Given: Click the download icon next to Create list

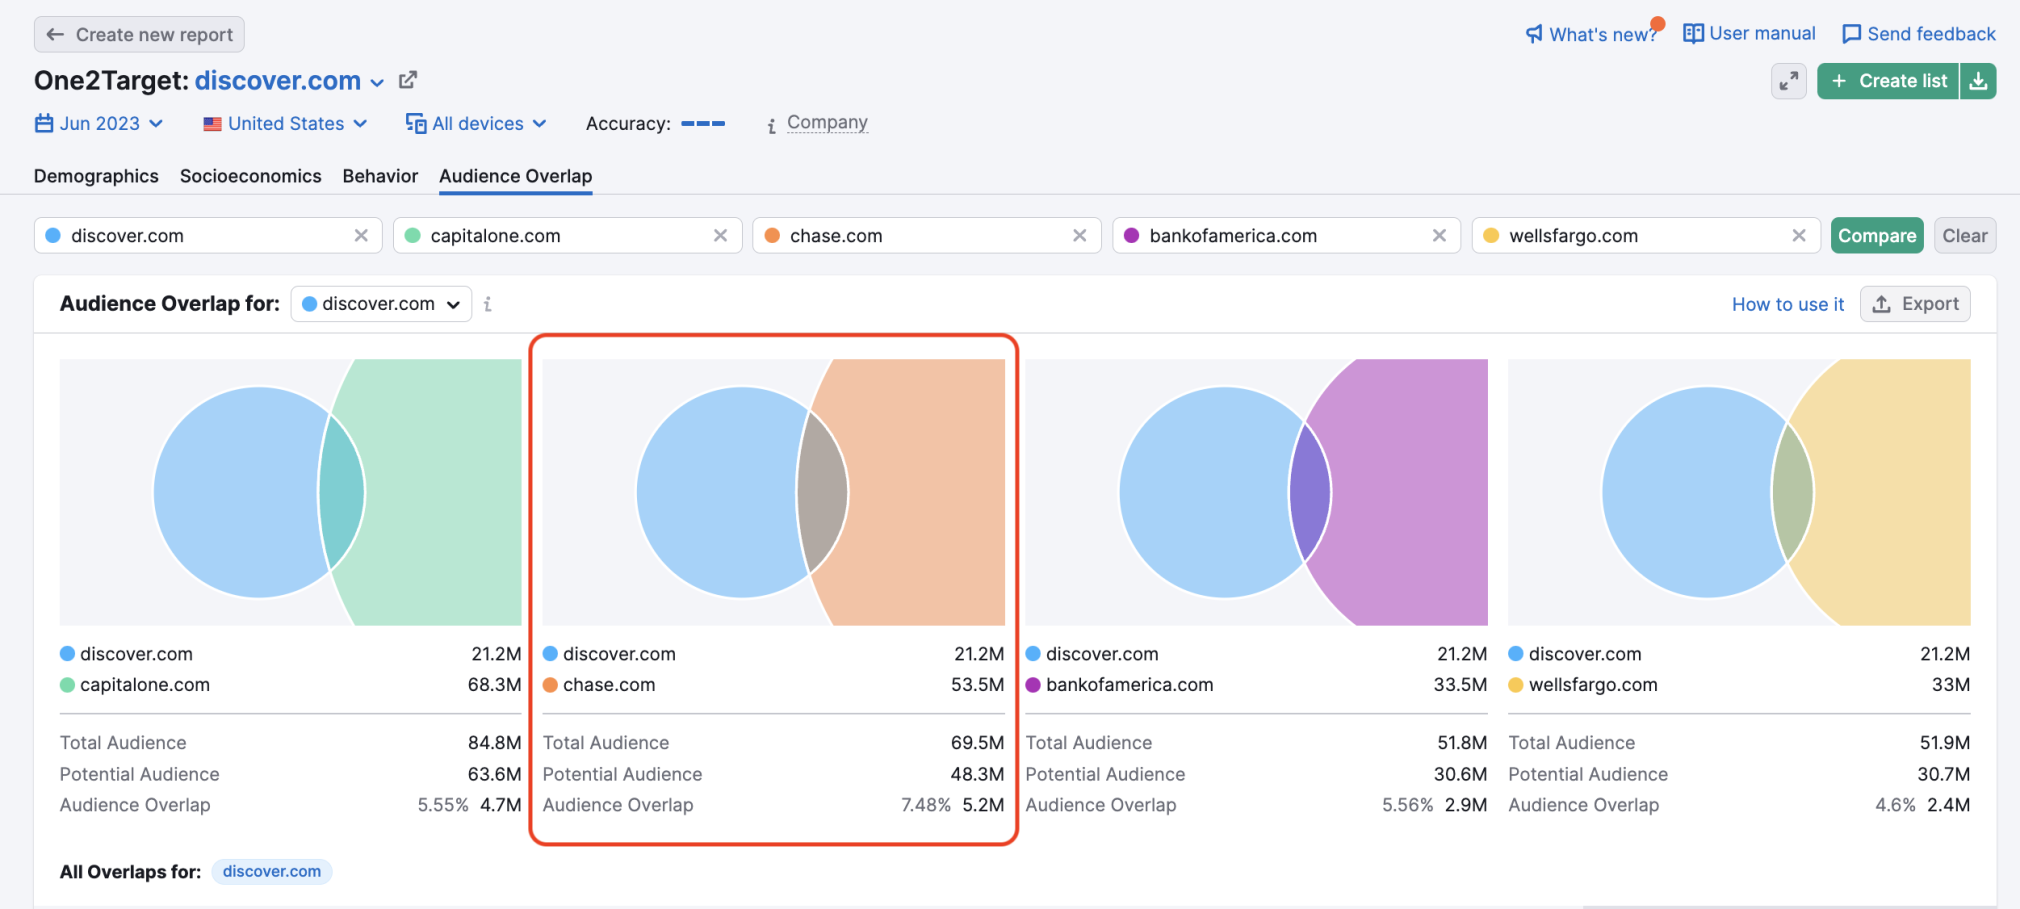Looking at the screenshot, I should pos(1978,81).
